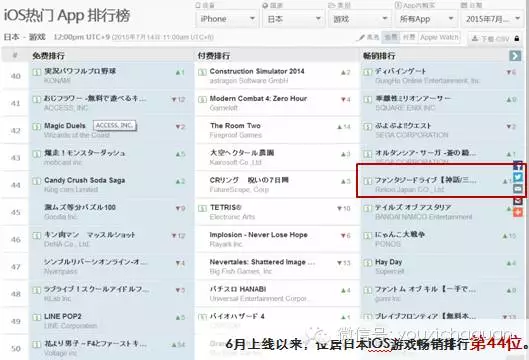
Task: Click in-app purchase icon beside ディバインゲート
Action: tap(368, 72)
